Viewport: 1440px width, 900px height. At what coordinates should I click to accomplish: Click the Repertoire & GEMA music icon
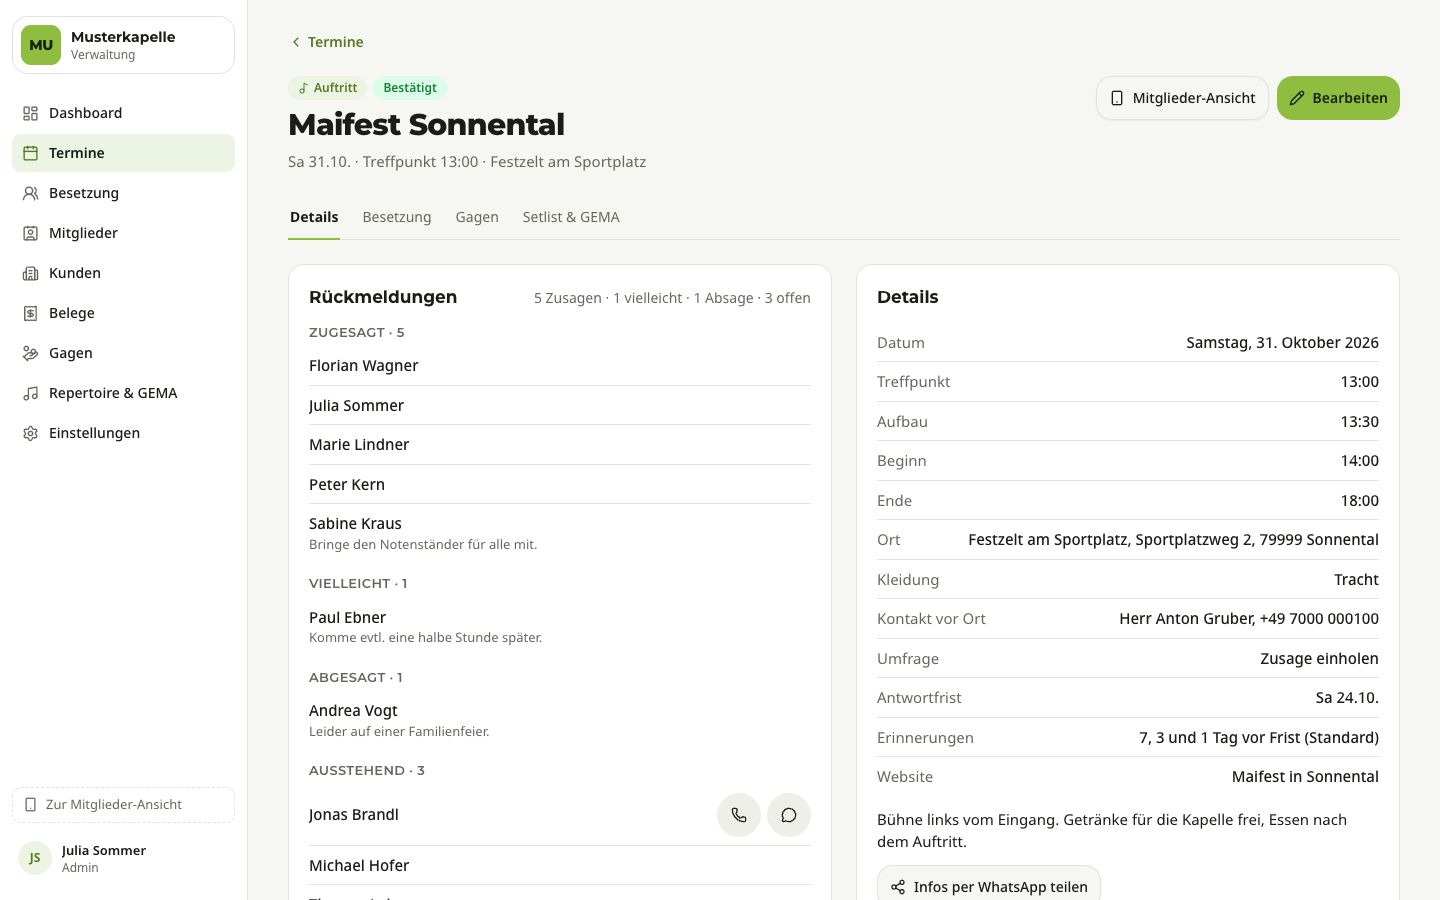(31, 393)
